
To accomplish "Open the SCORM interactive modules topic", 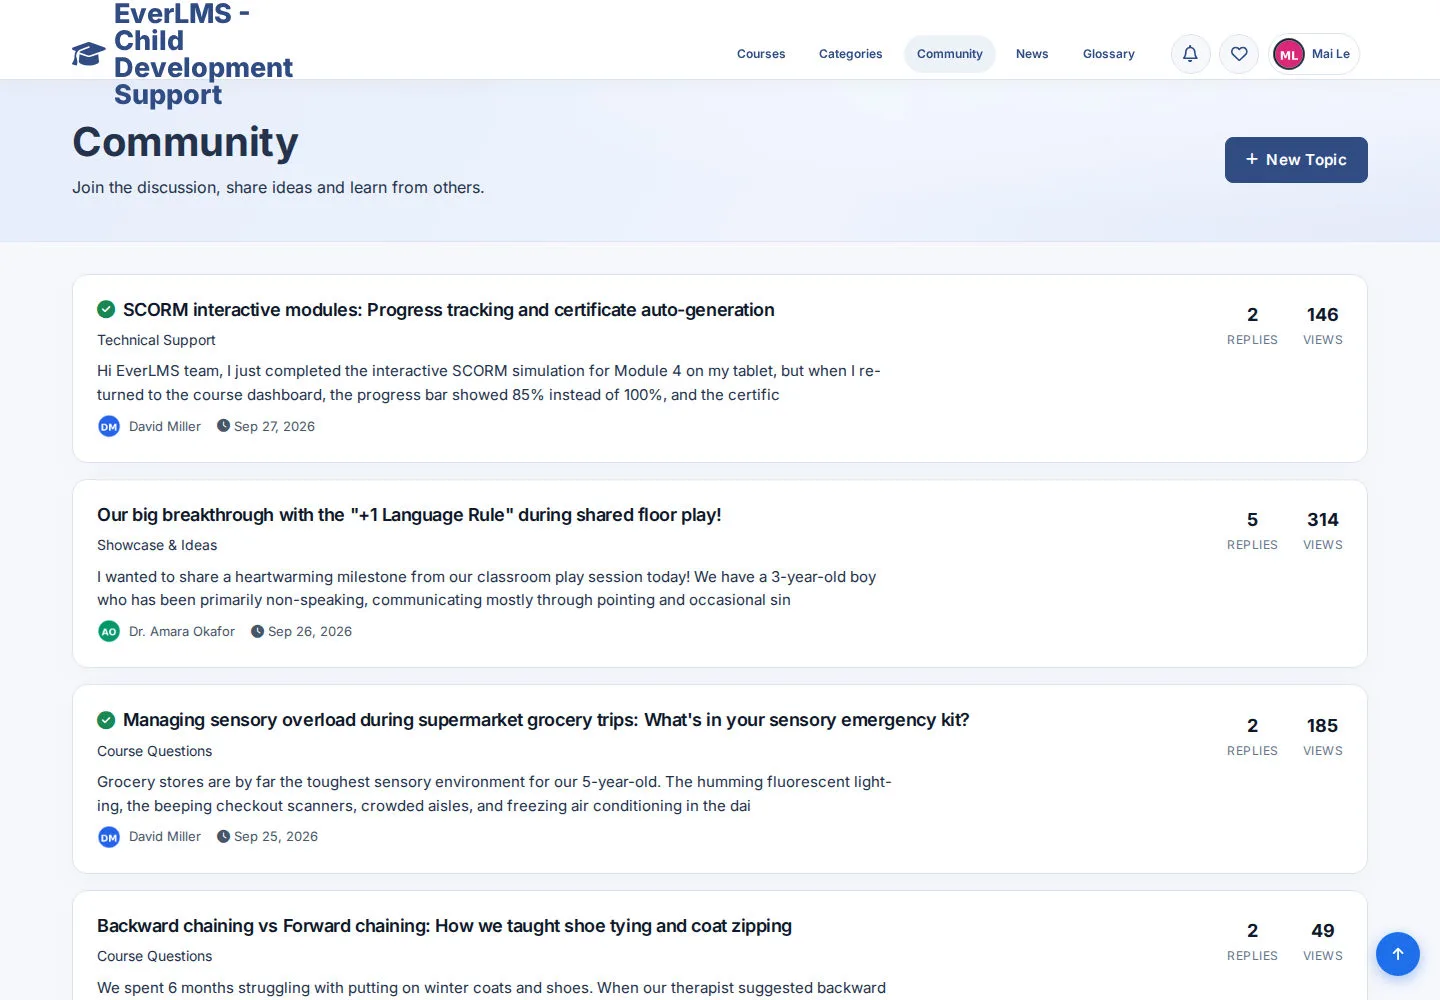I will pyautogui.click(x=449, y=310).
